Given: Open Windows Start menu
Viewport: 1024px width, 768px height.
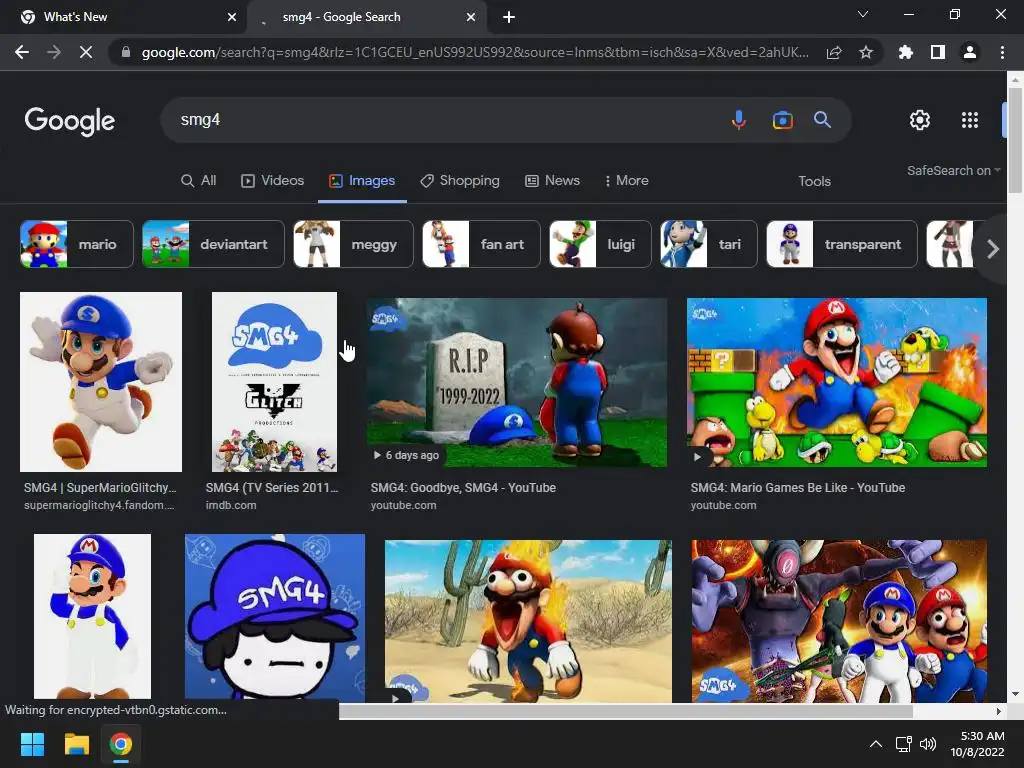Looking at the screenshot, I should point(32,744).
